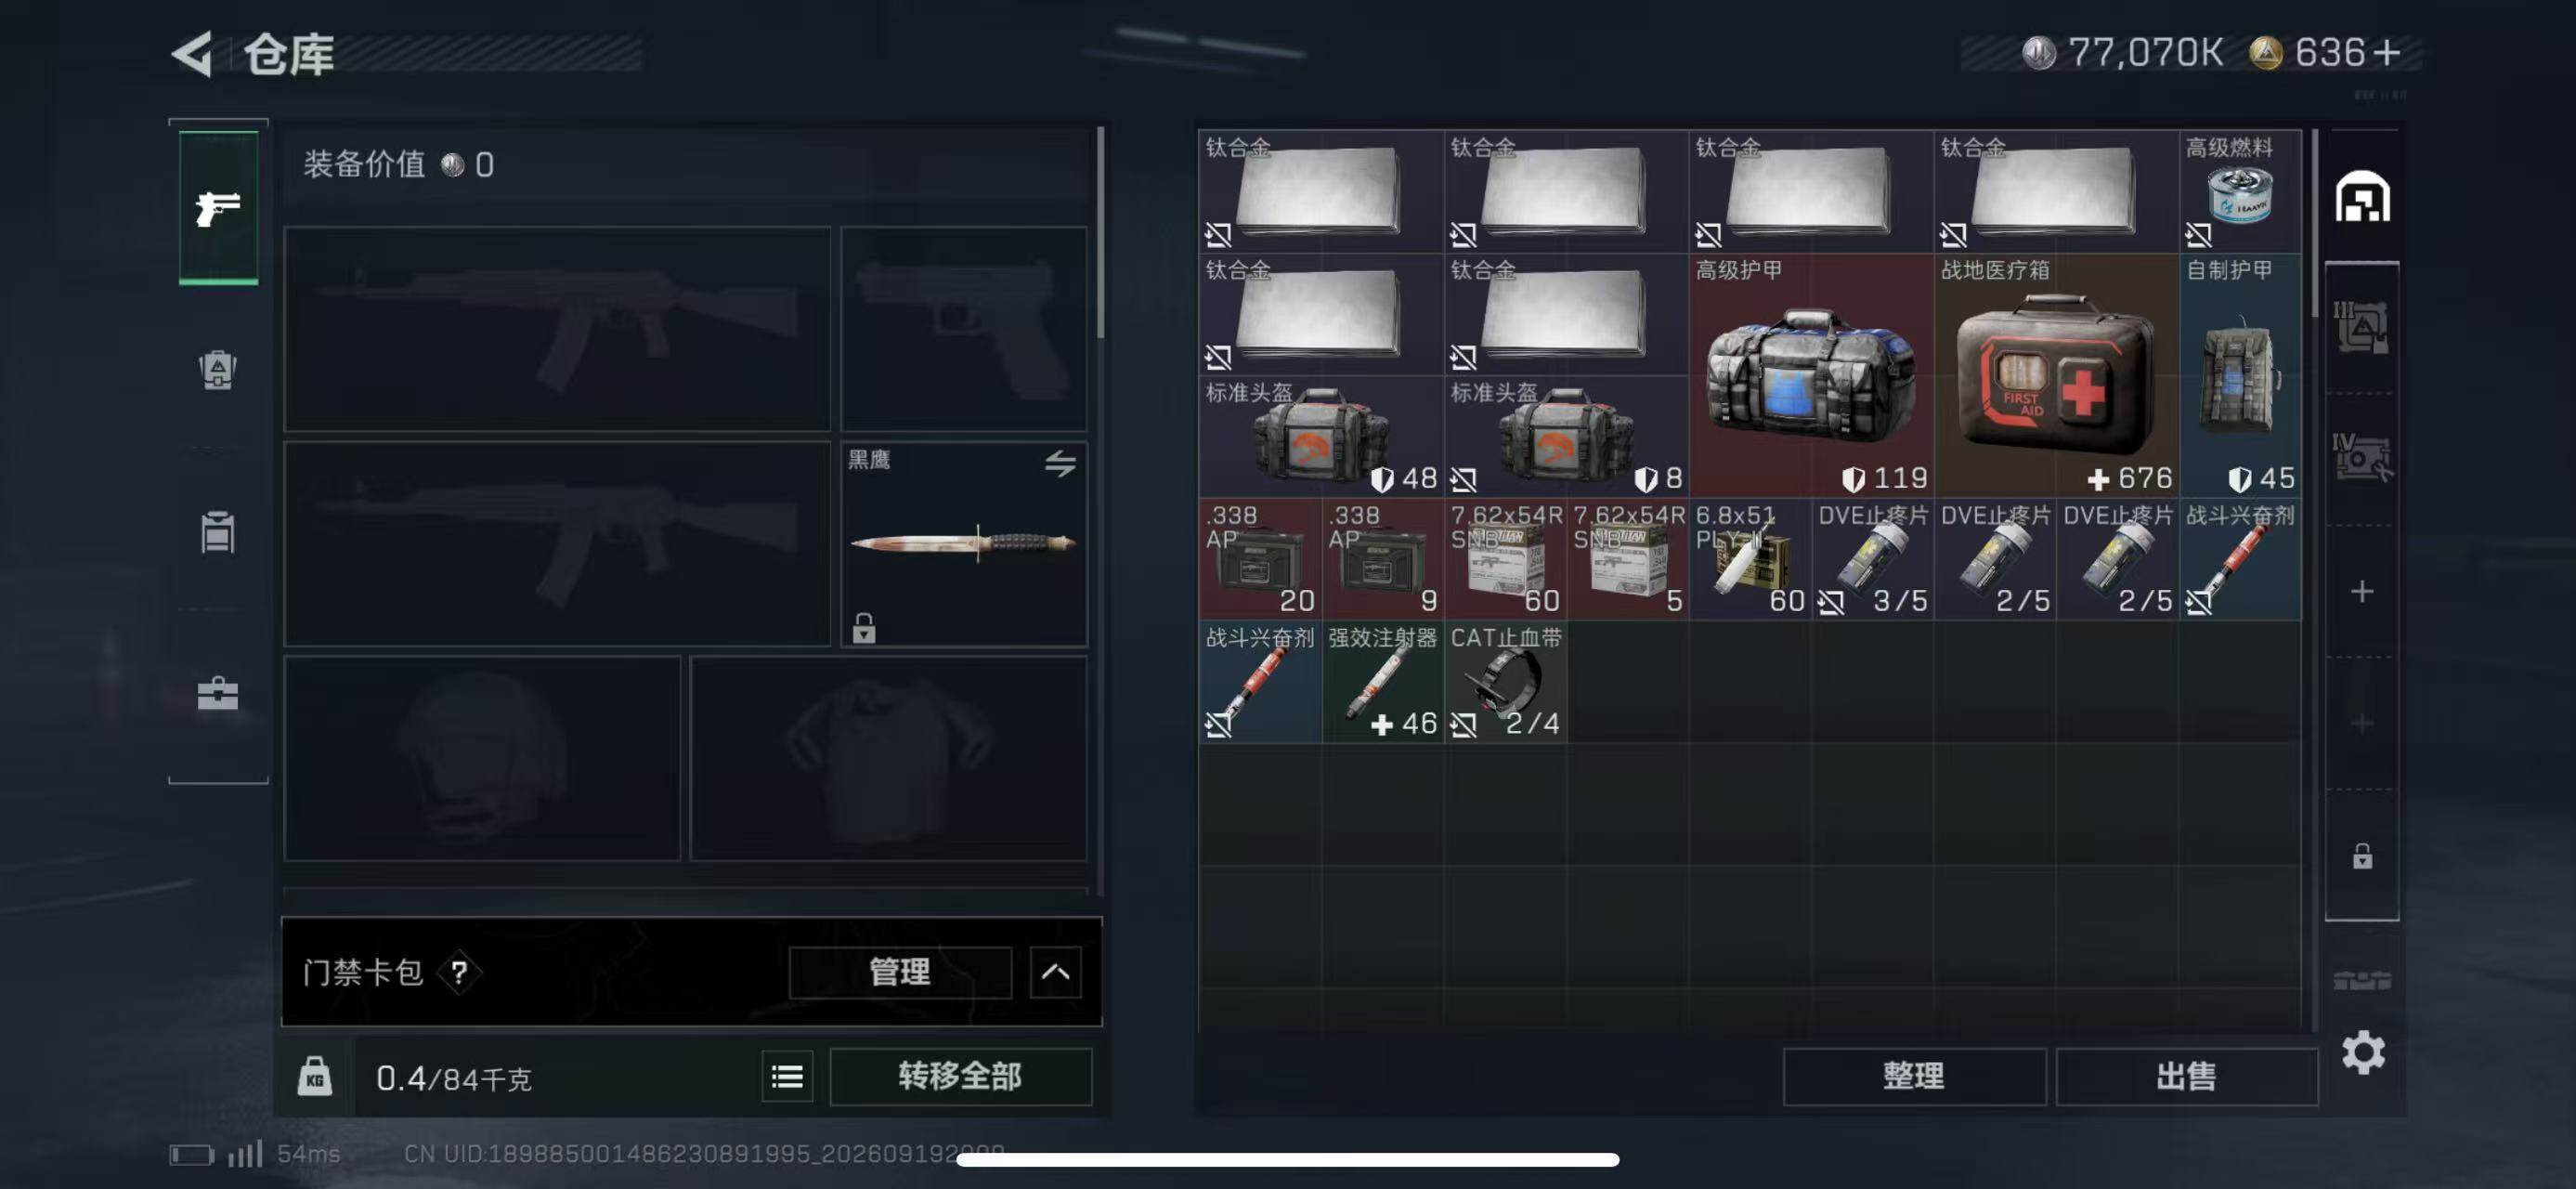Click the equipment panel vertical scrollbar

coord(1100,232)
